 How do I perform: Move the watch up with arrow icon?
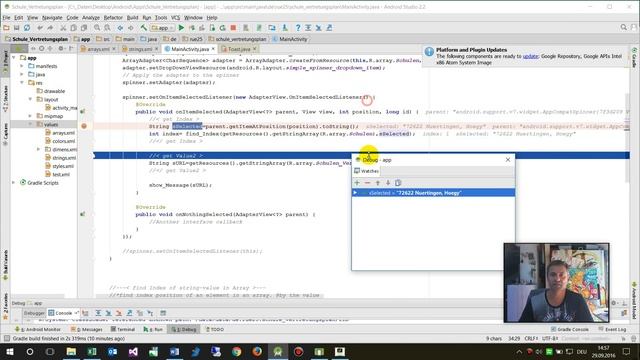(378, 183)
